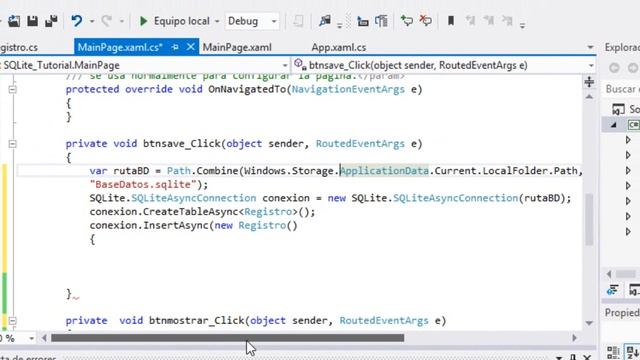Switch to the MainPage.xaml tab

tap(237, 47)
